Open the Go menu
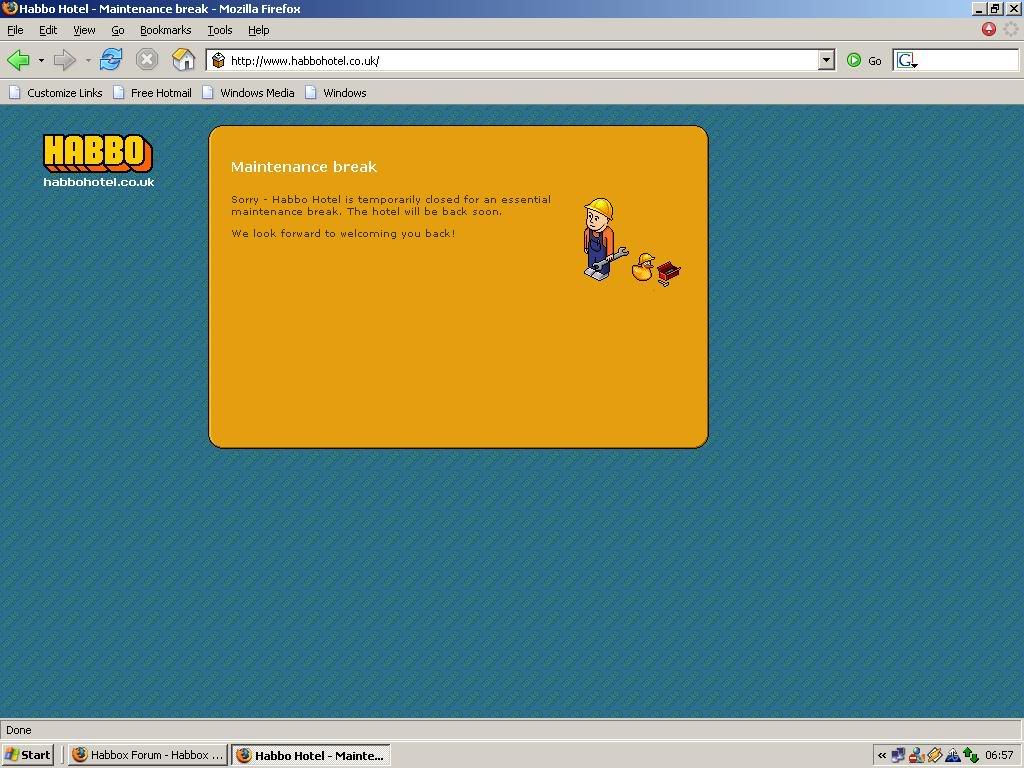The height and width of the screenshot is (768, 1024). 118,30
